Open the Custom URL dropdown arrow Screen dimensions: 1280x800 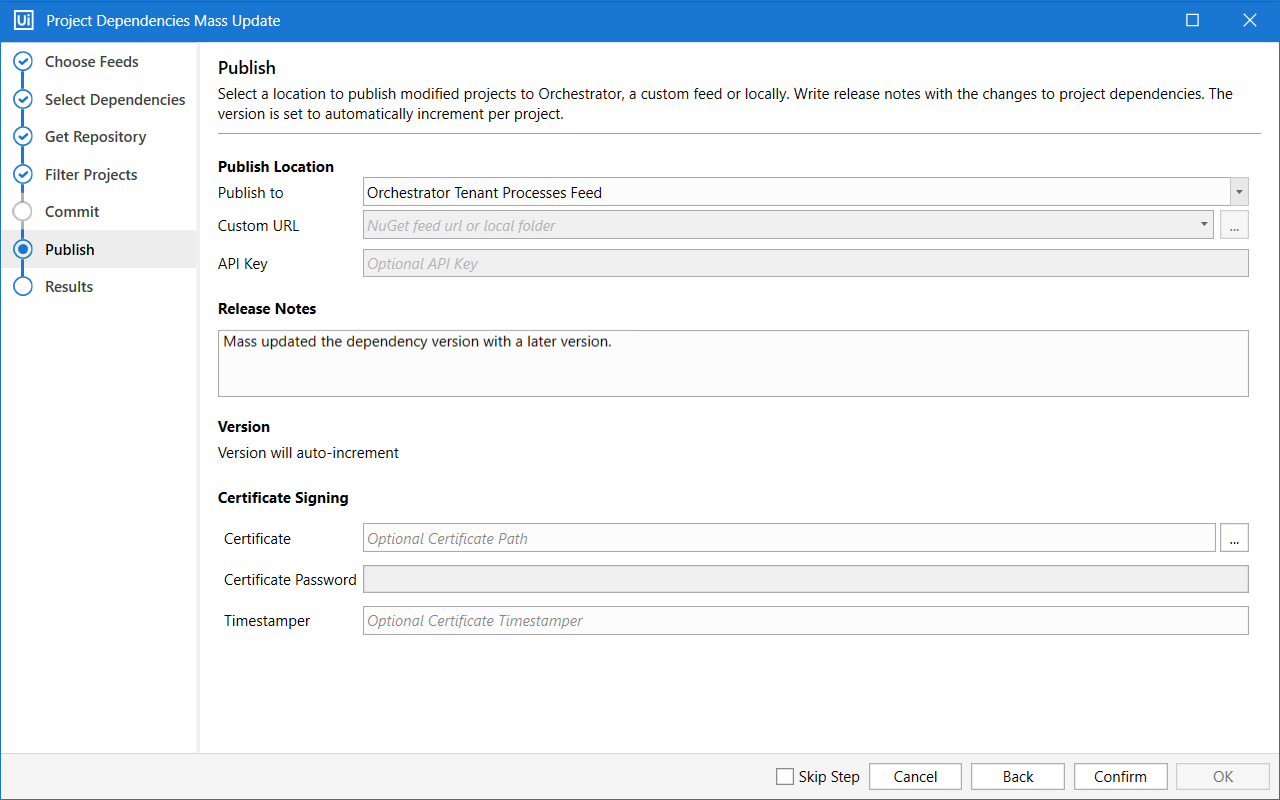tap(1204, 225)
